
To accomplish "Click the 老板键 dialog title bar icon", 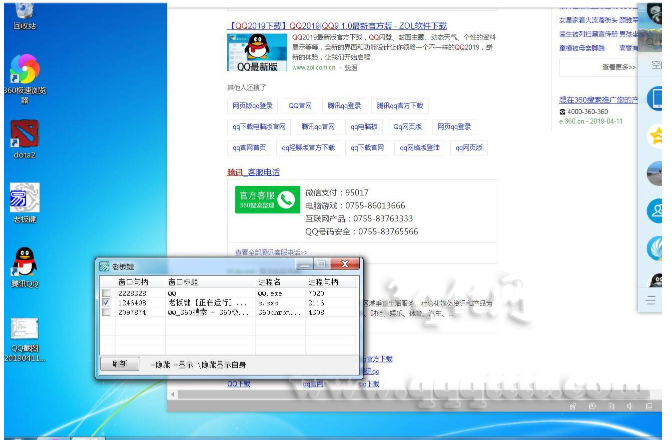I will (x=104, y=266).
